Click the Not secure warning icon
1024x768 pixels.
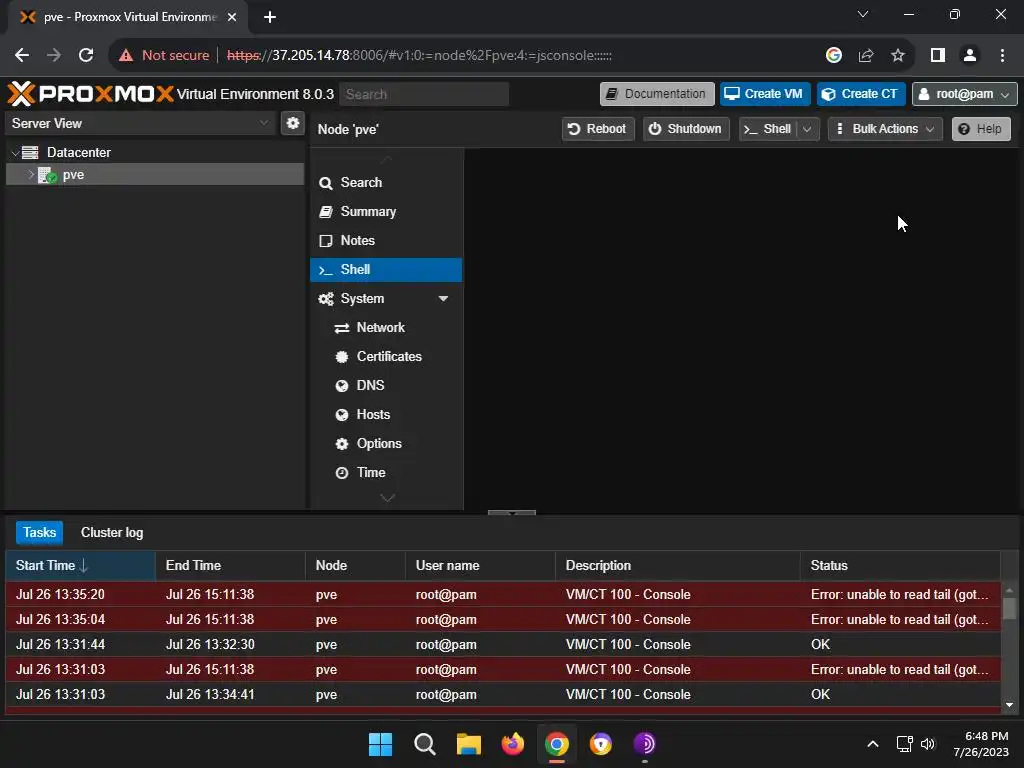[126, 56]
